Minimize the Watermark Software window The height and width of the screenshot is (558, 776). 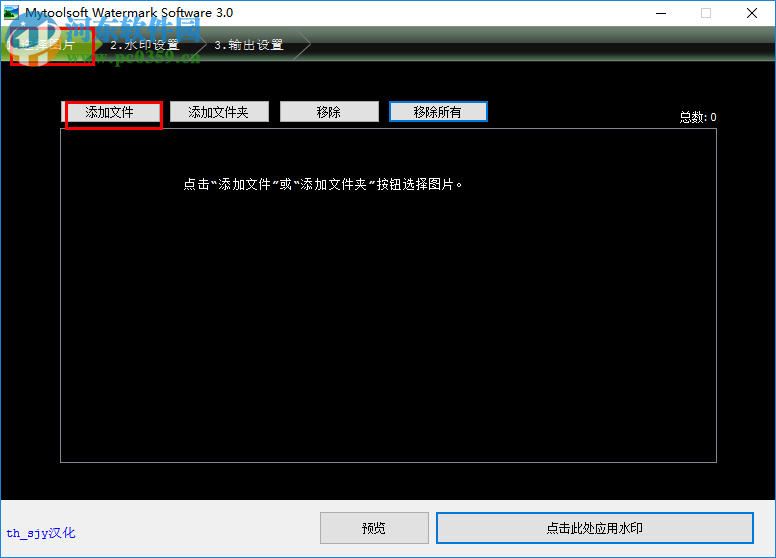pyautogui.click(x=661, y=13)
